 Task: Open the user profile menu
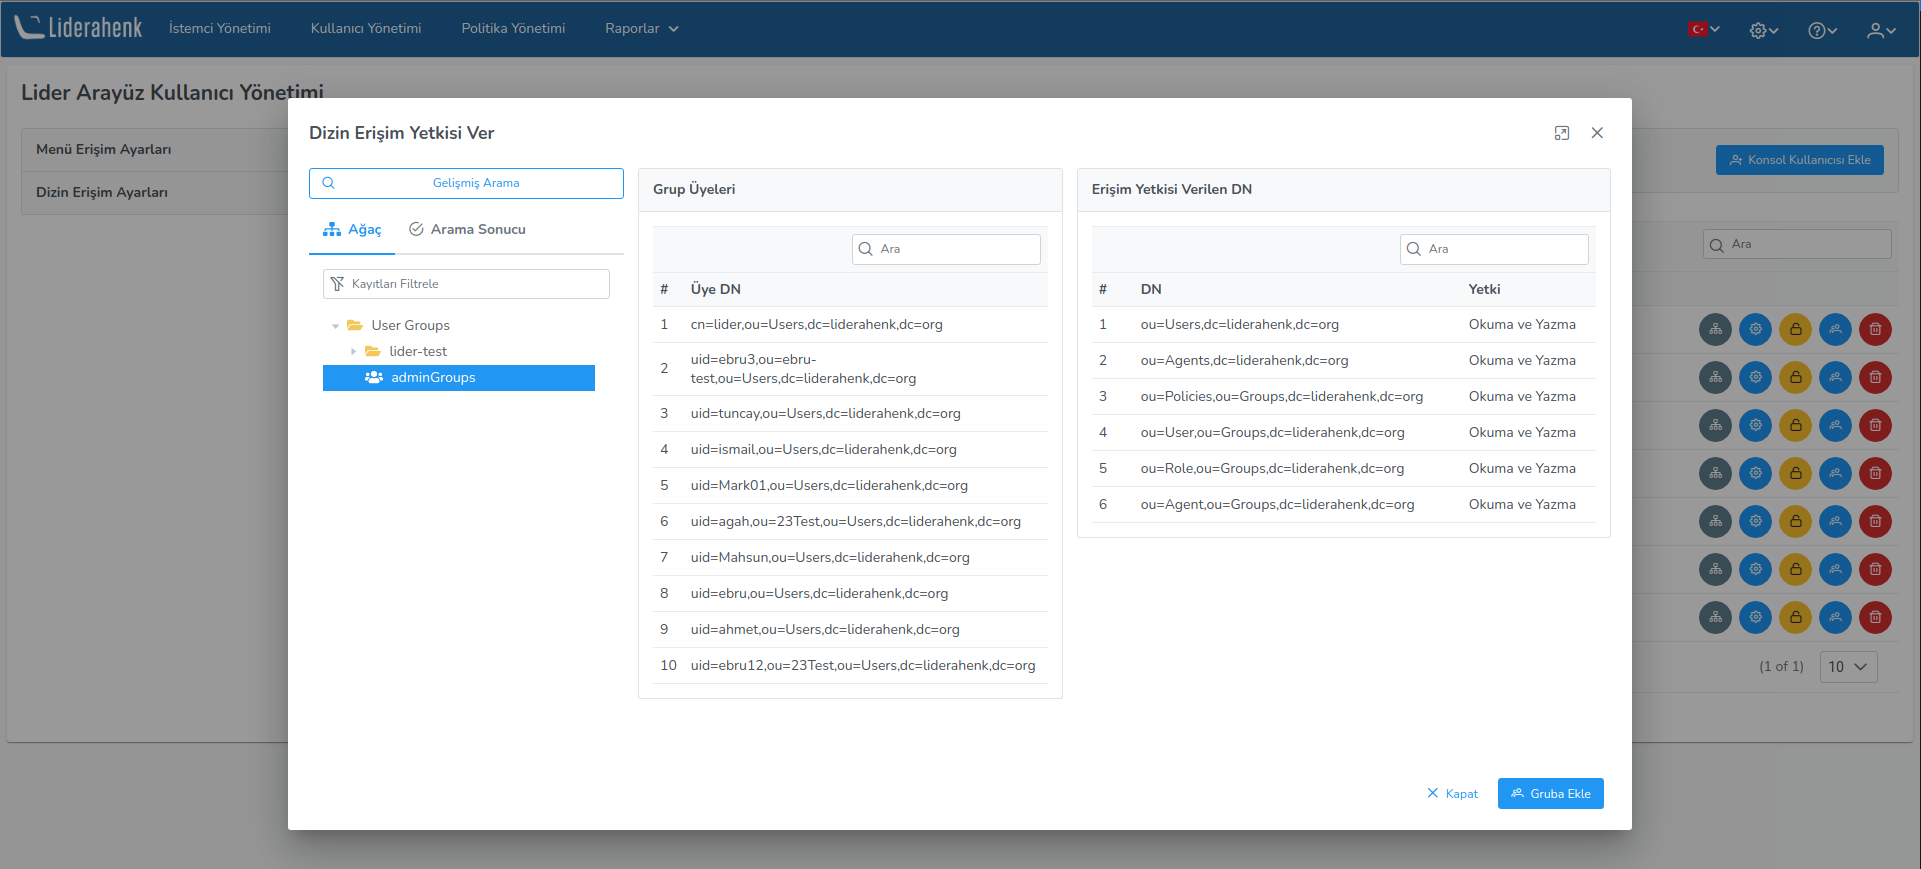tap(1881, 30)
